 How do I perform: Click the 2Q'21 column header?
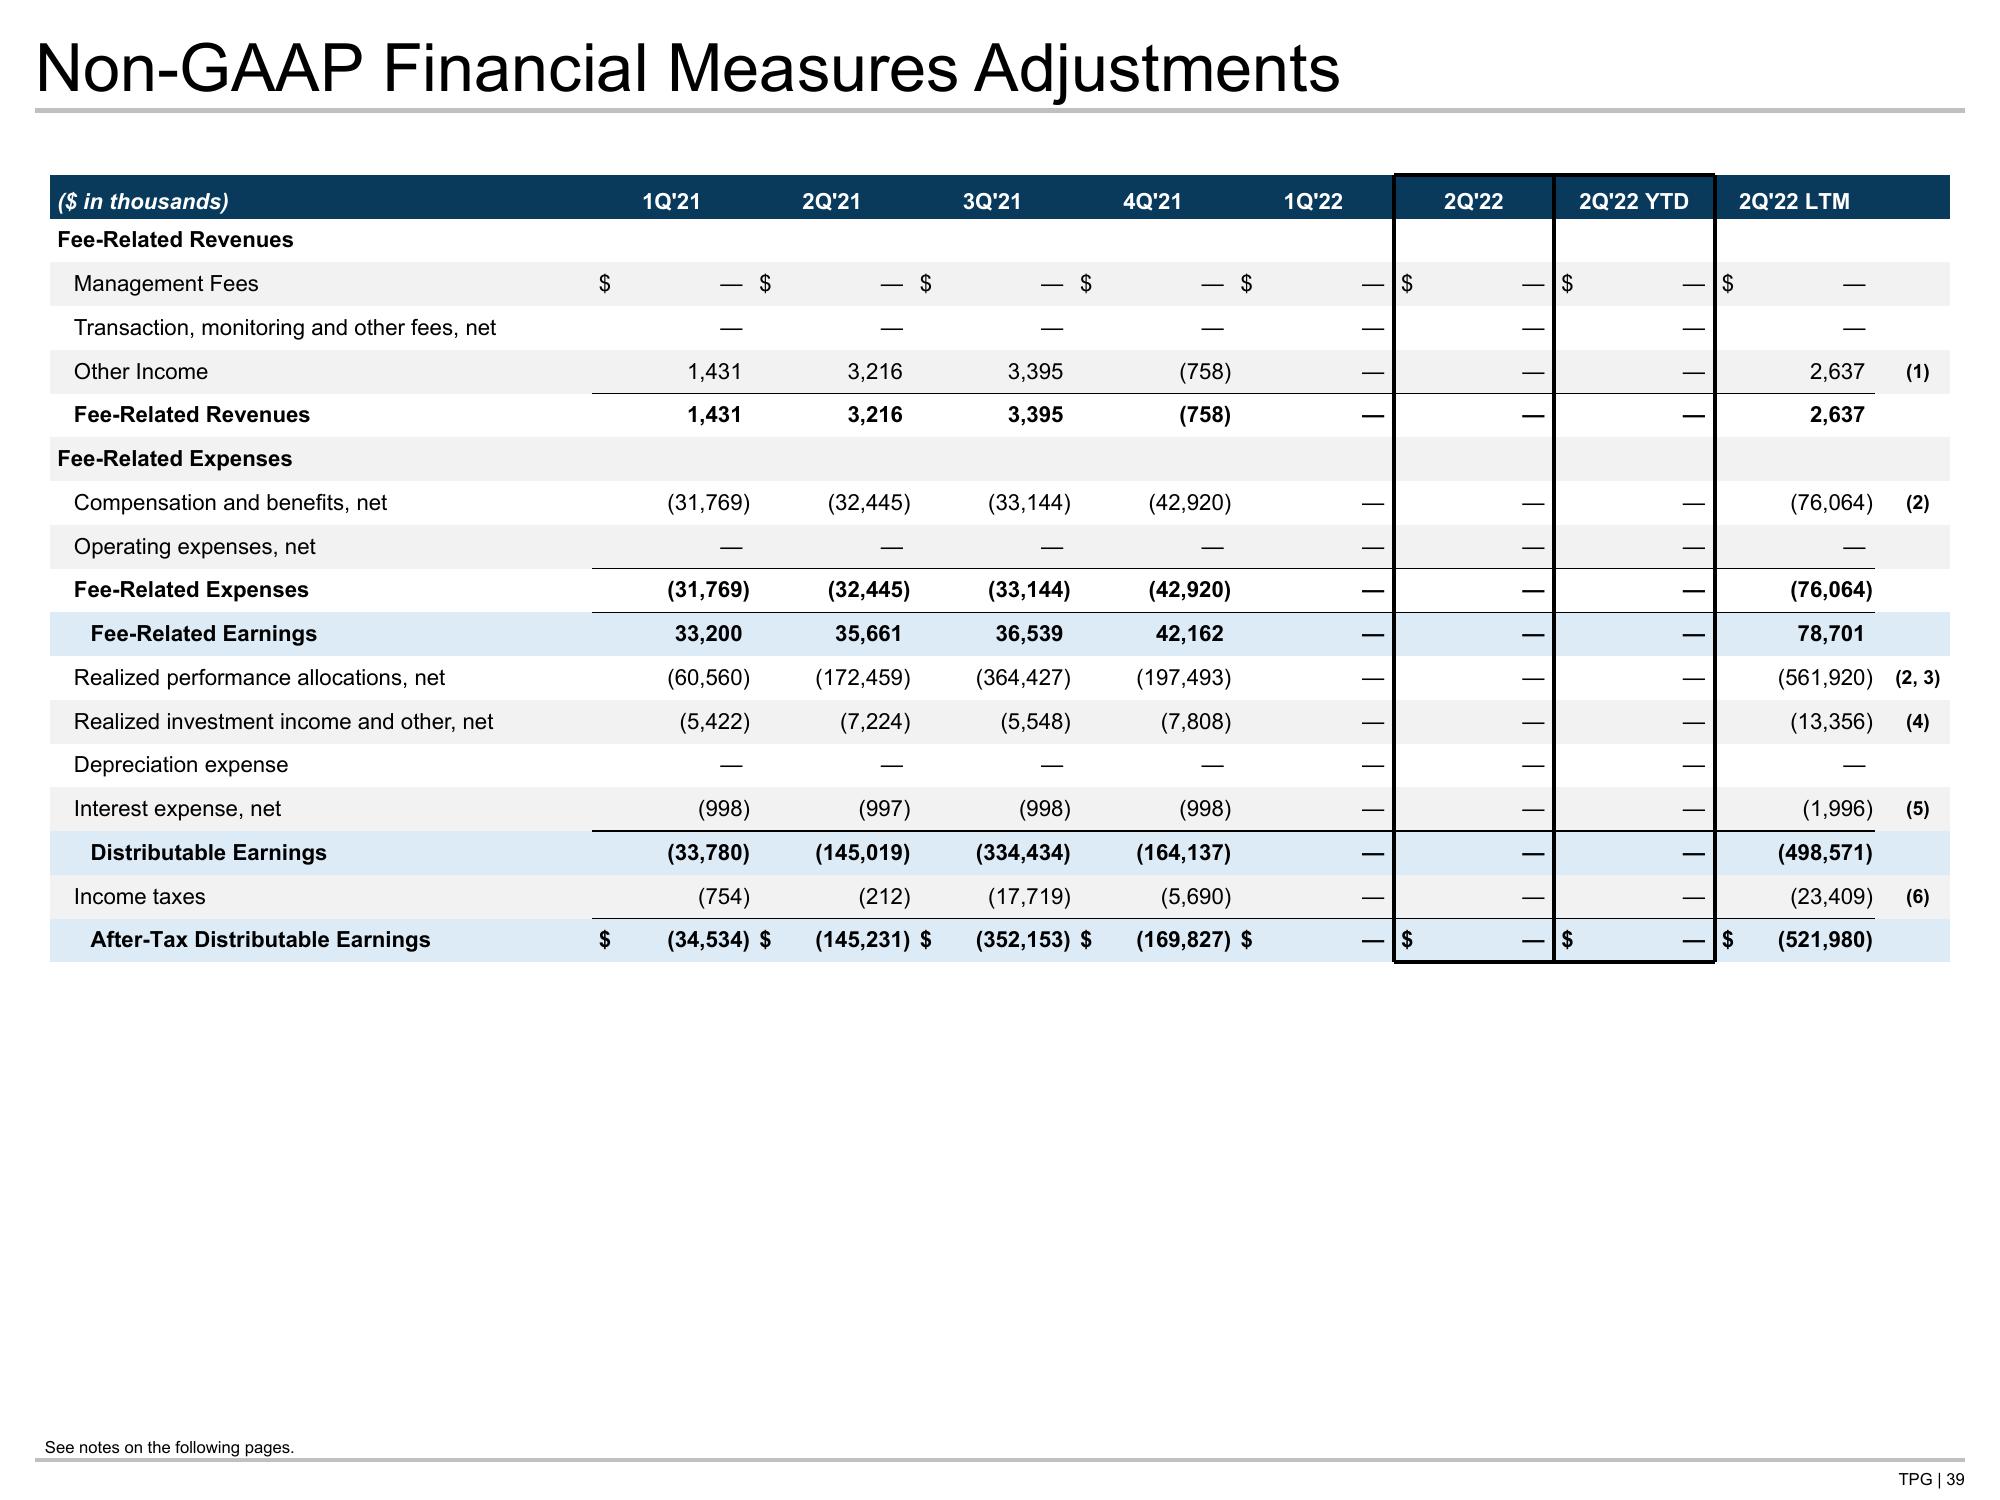tap(831, 202)
